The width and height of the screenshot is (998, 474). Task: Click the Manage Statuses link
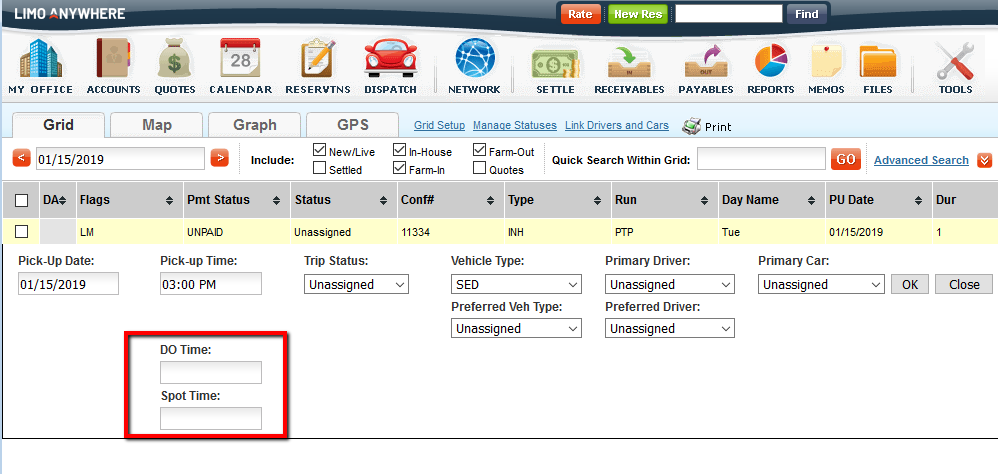(514, 126)
